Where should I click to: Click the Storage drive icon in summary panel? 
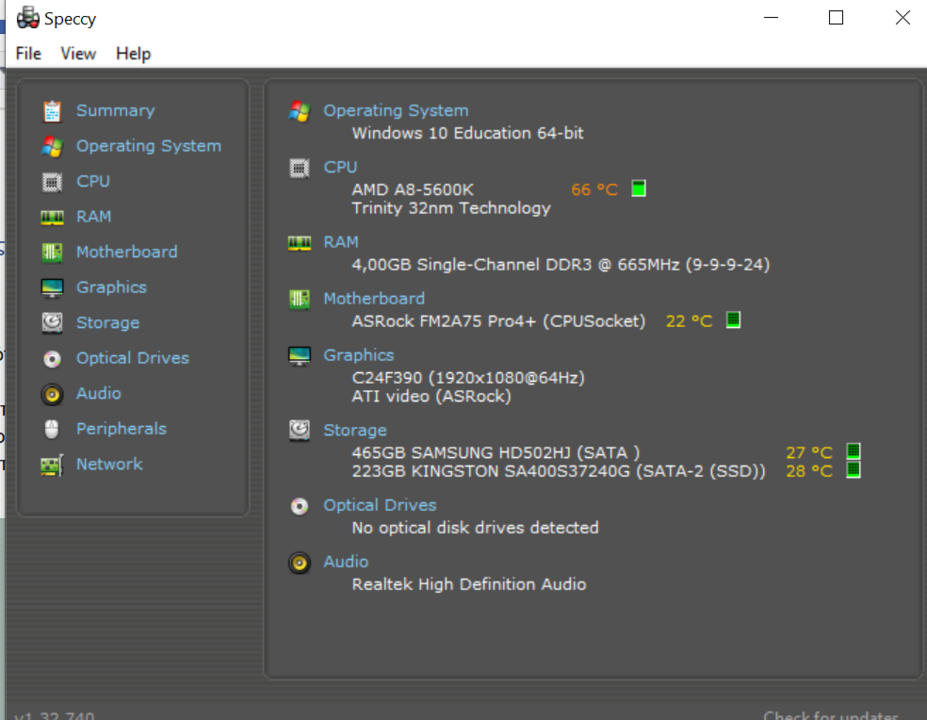299,430
